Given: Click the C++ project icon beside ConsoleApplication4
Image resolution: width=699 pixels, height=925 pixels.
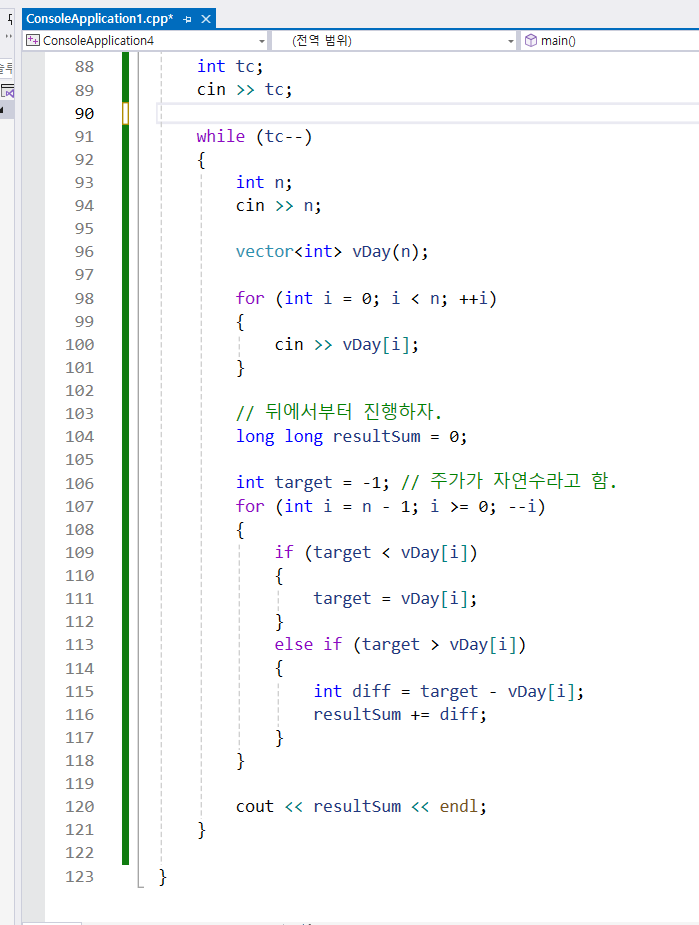Looking at the screenshot, I should [34, 41].
